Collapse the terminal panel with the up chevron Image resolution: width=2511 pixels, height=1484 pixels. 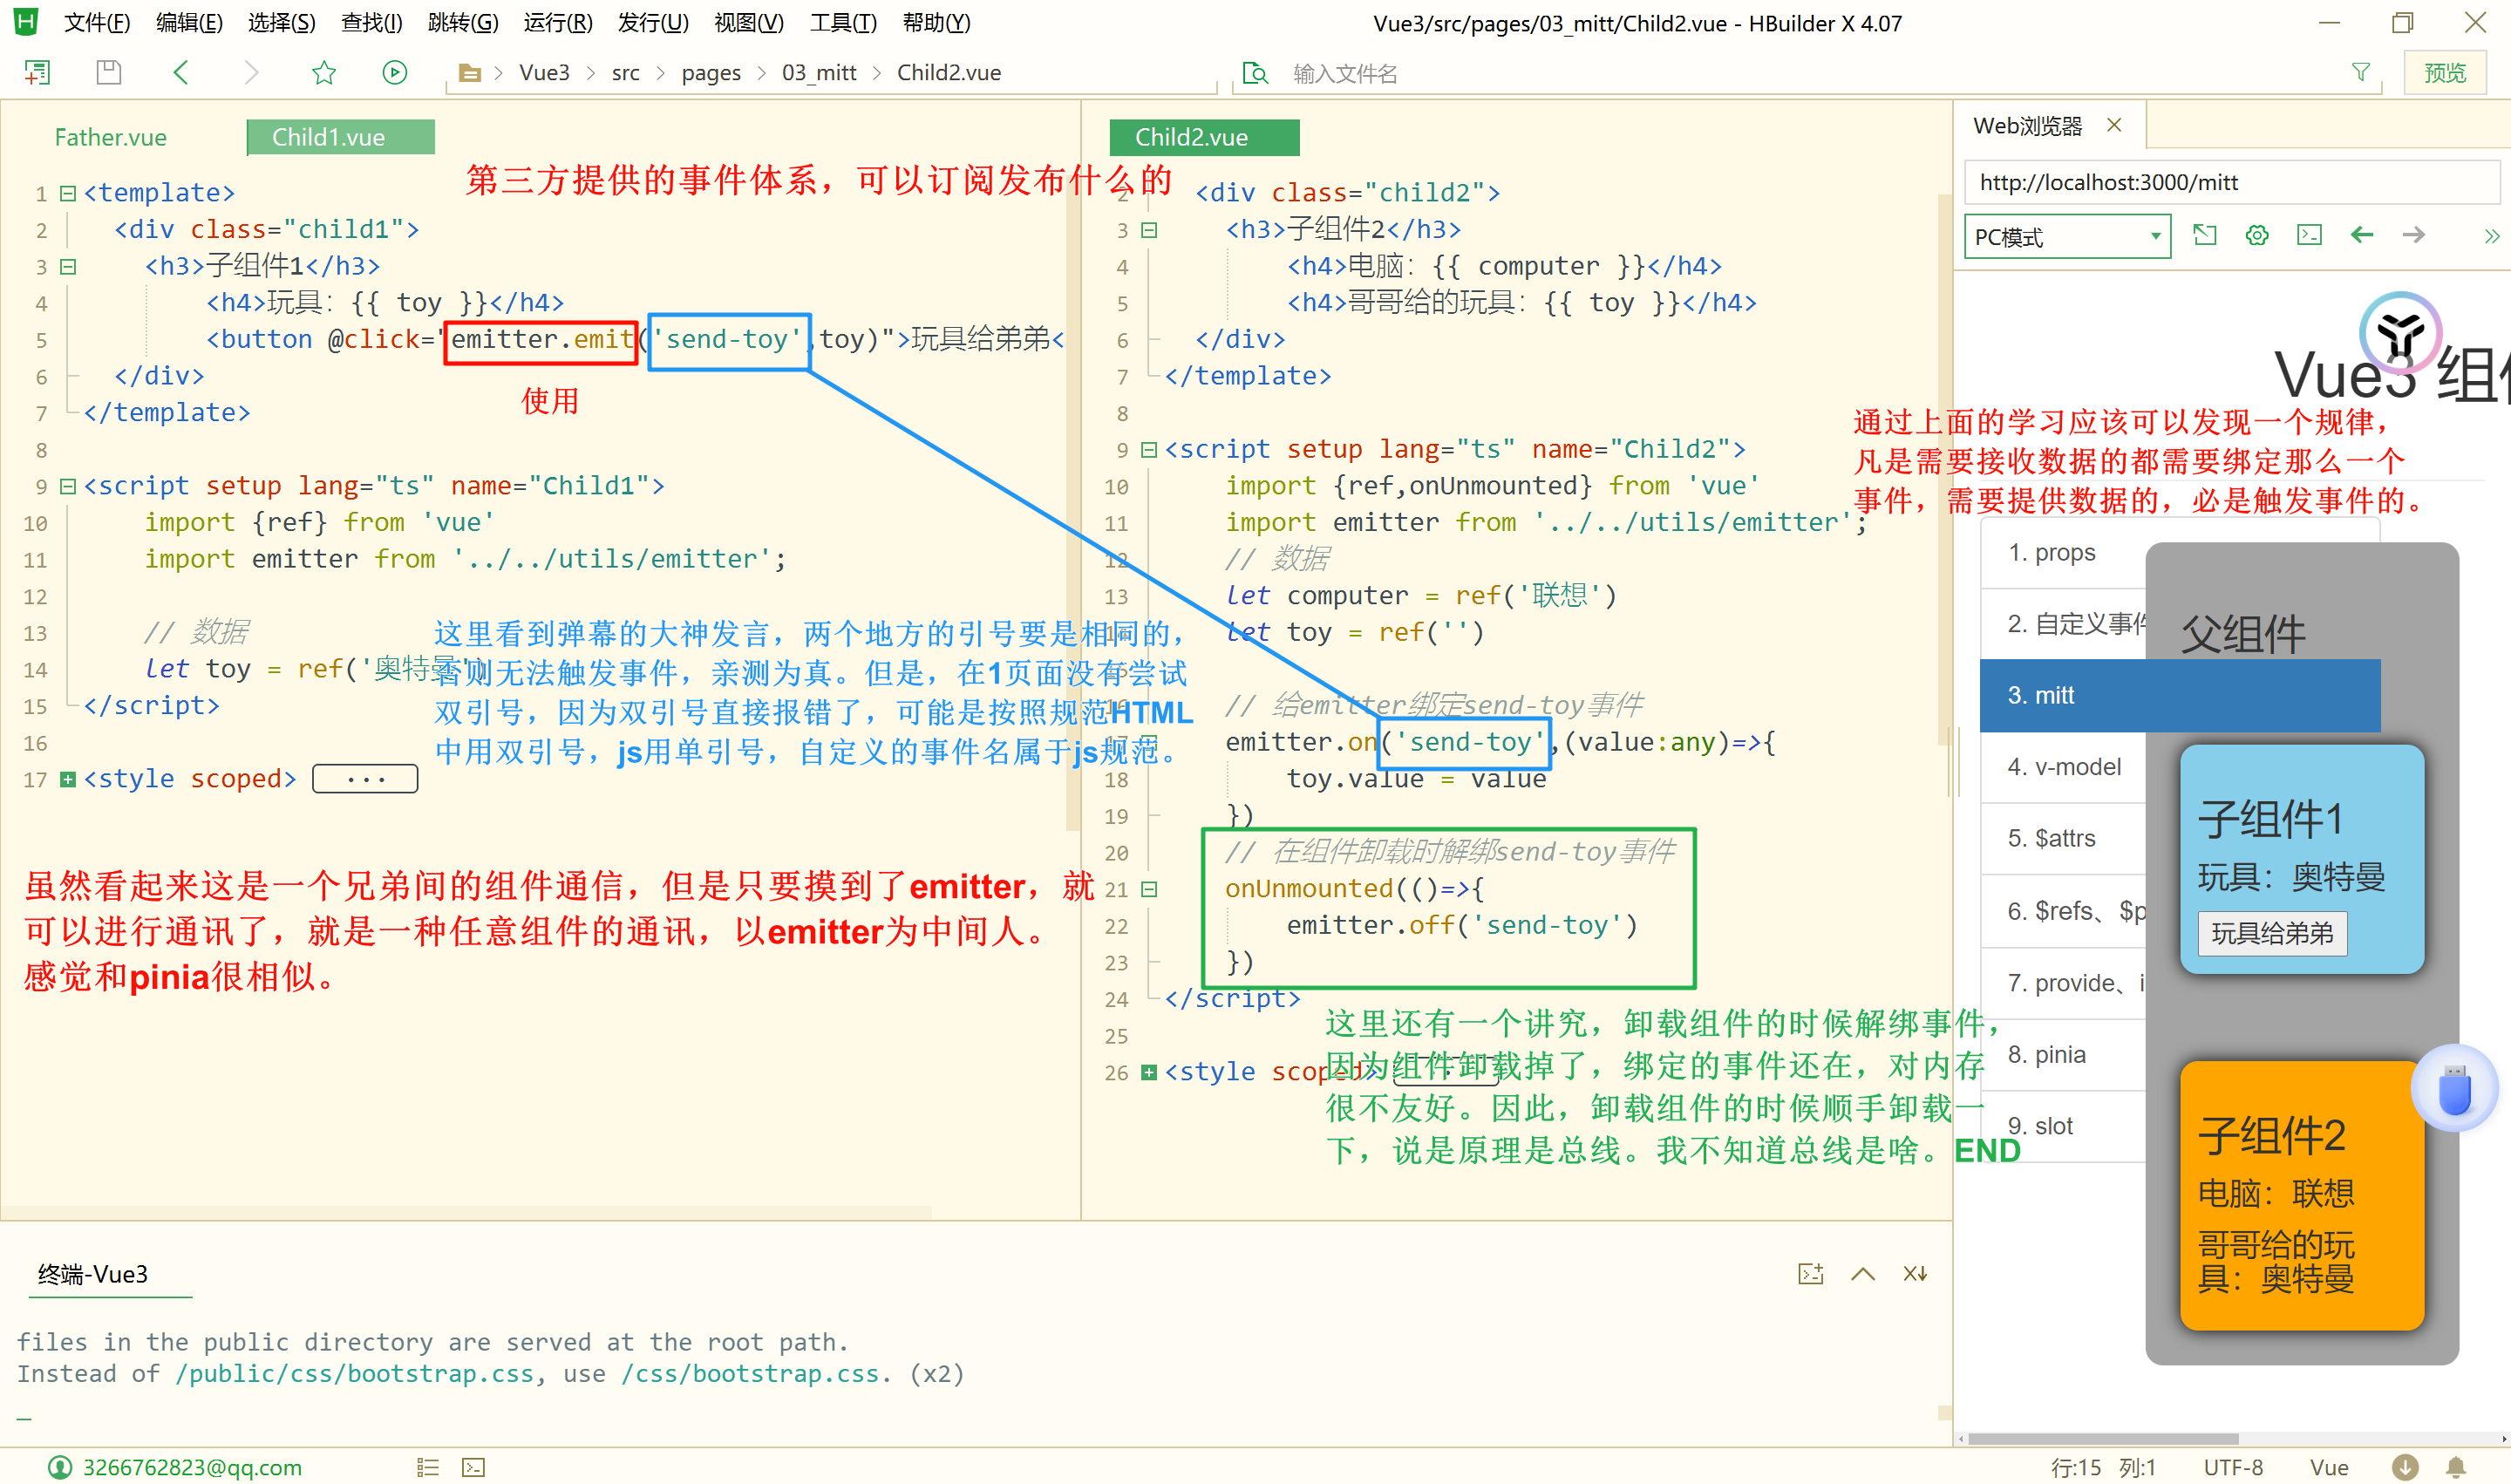(x=1862, y=1273)
